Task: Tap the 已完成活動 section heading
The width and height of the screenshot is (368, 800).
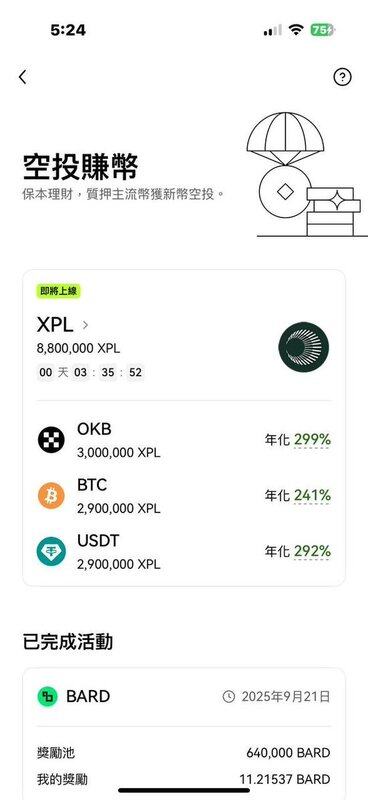Action: coord(67,642)
